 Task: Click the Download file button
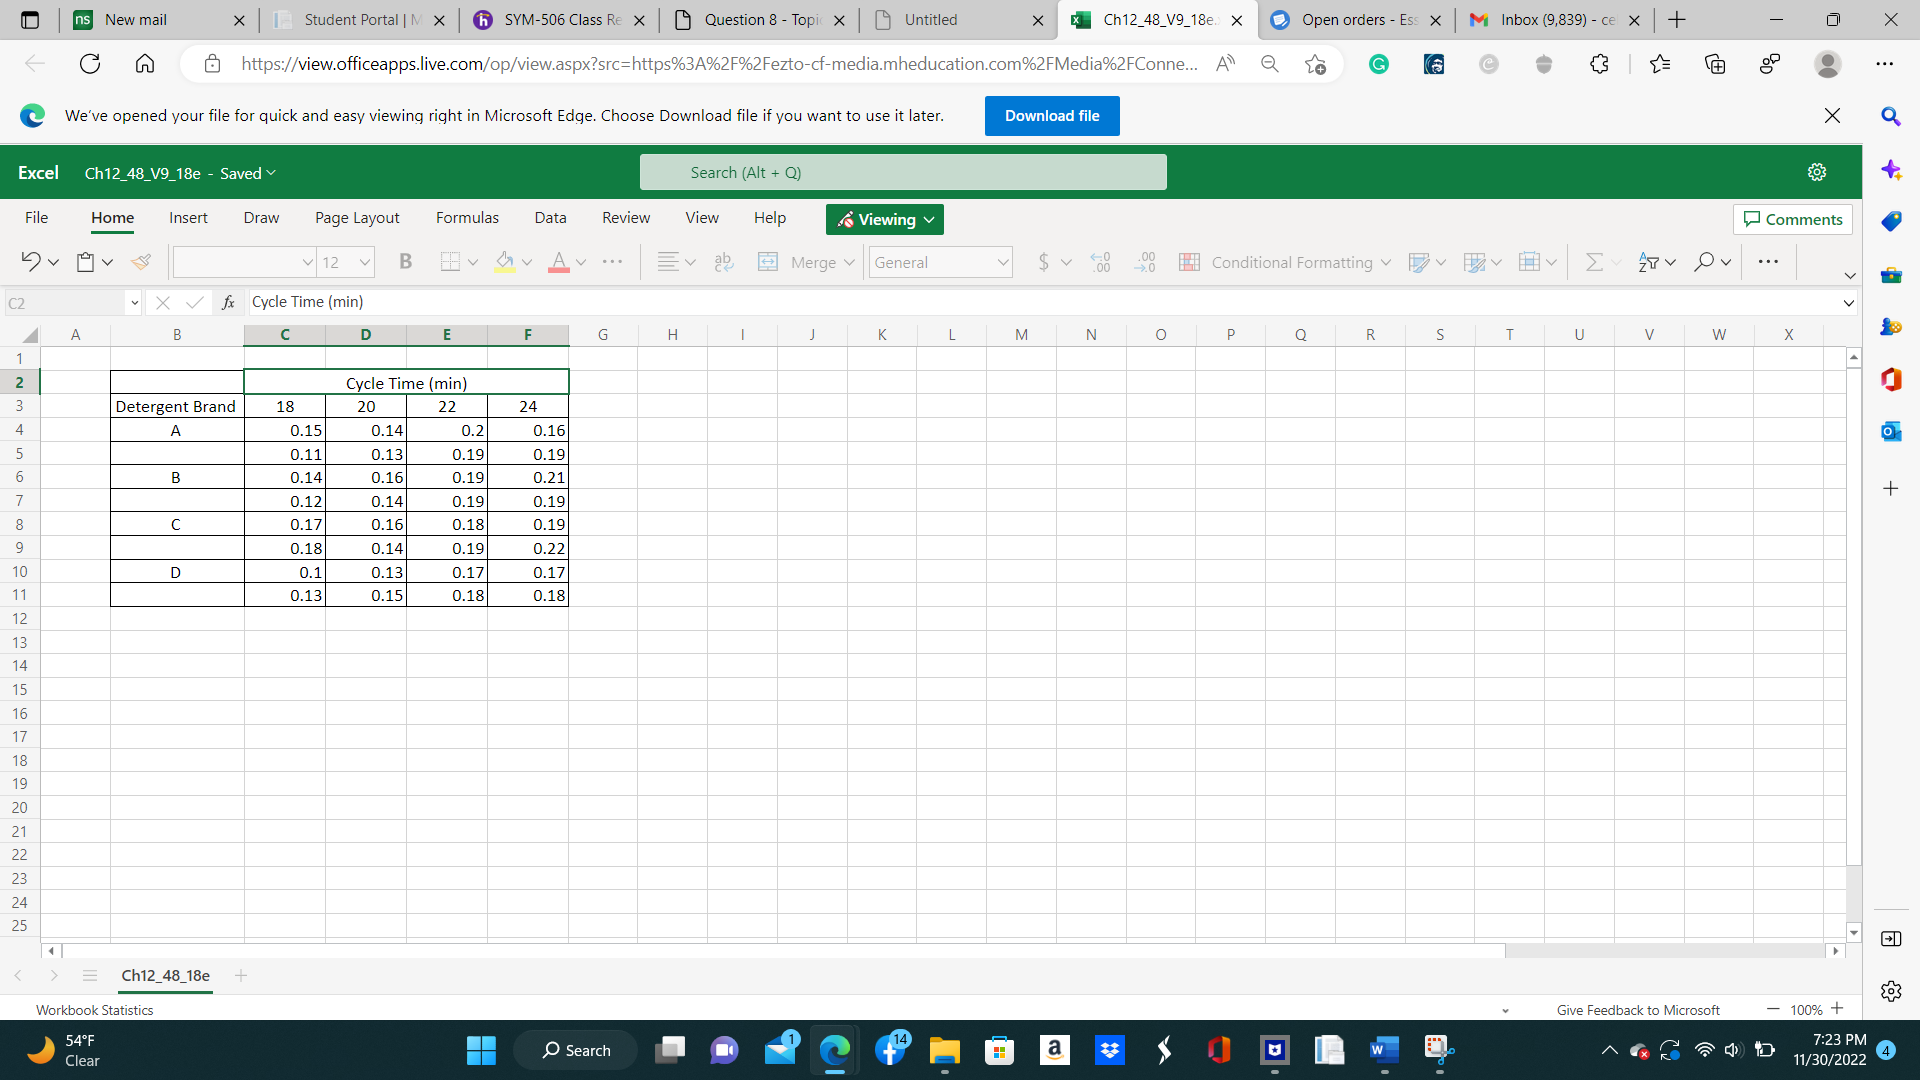click(x=1052, y=116)
